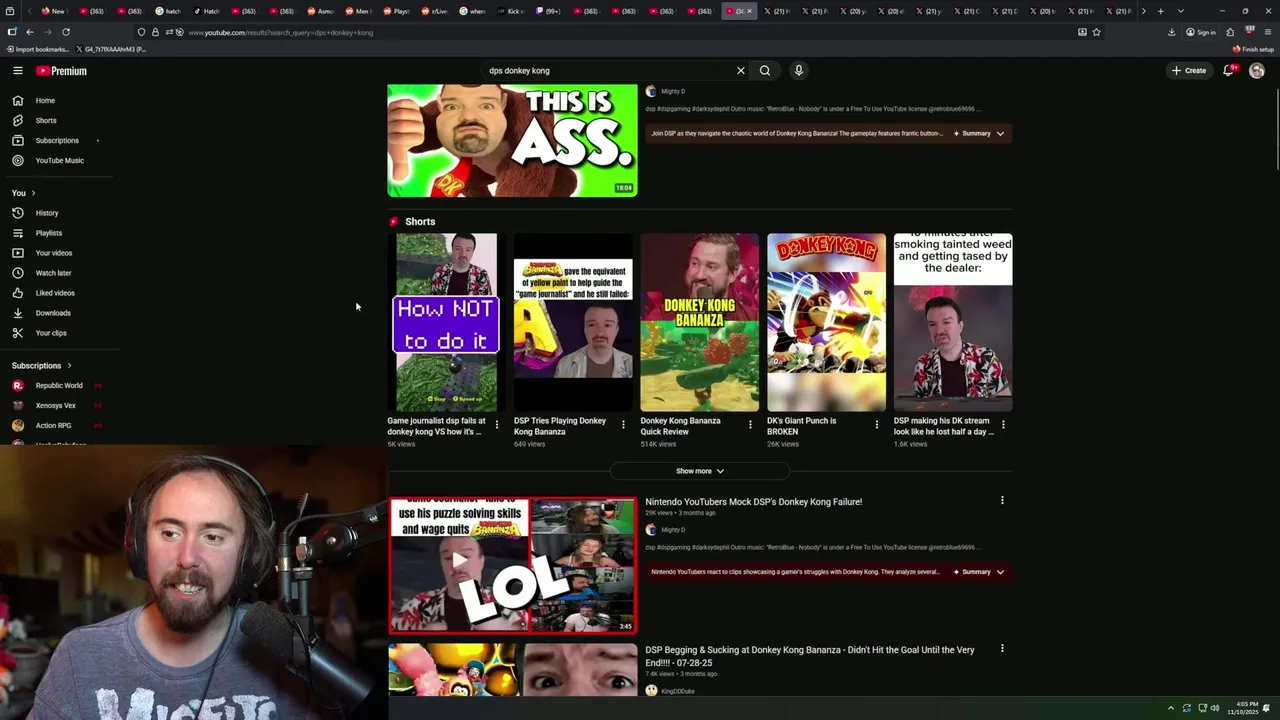
Task: Clear the search box with the X
Action: (741, 71)
